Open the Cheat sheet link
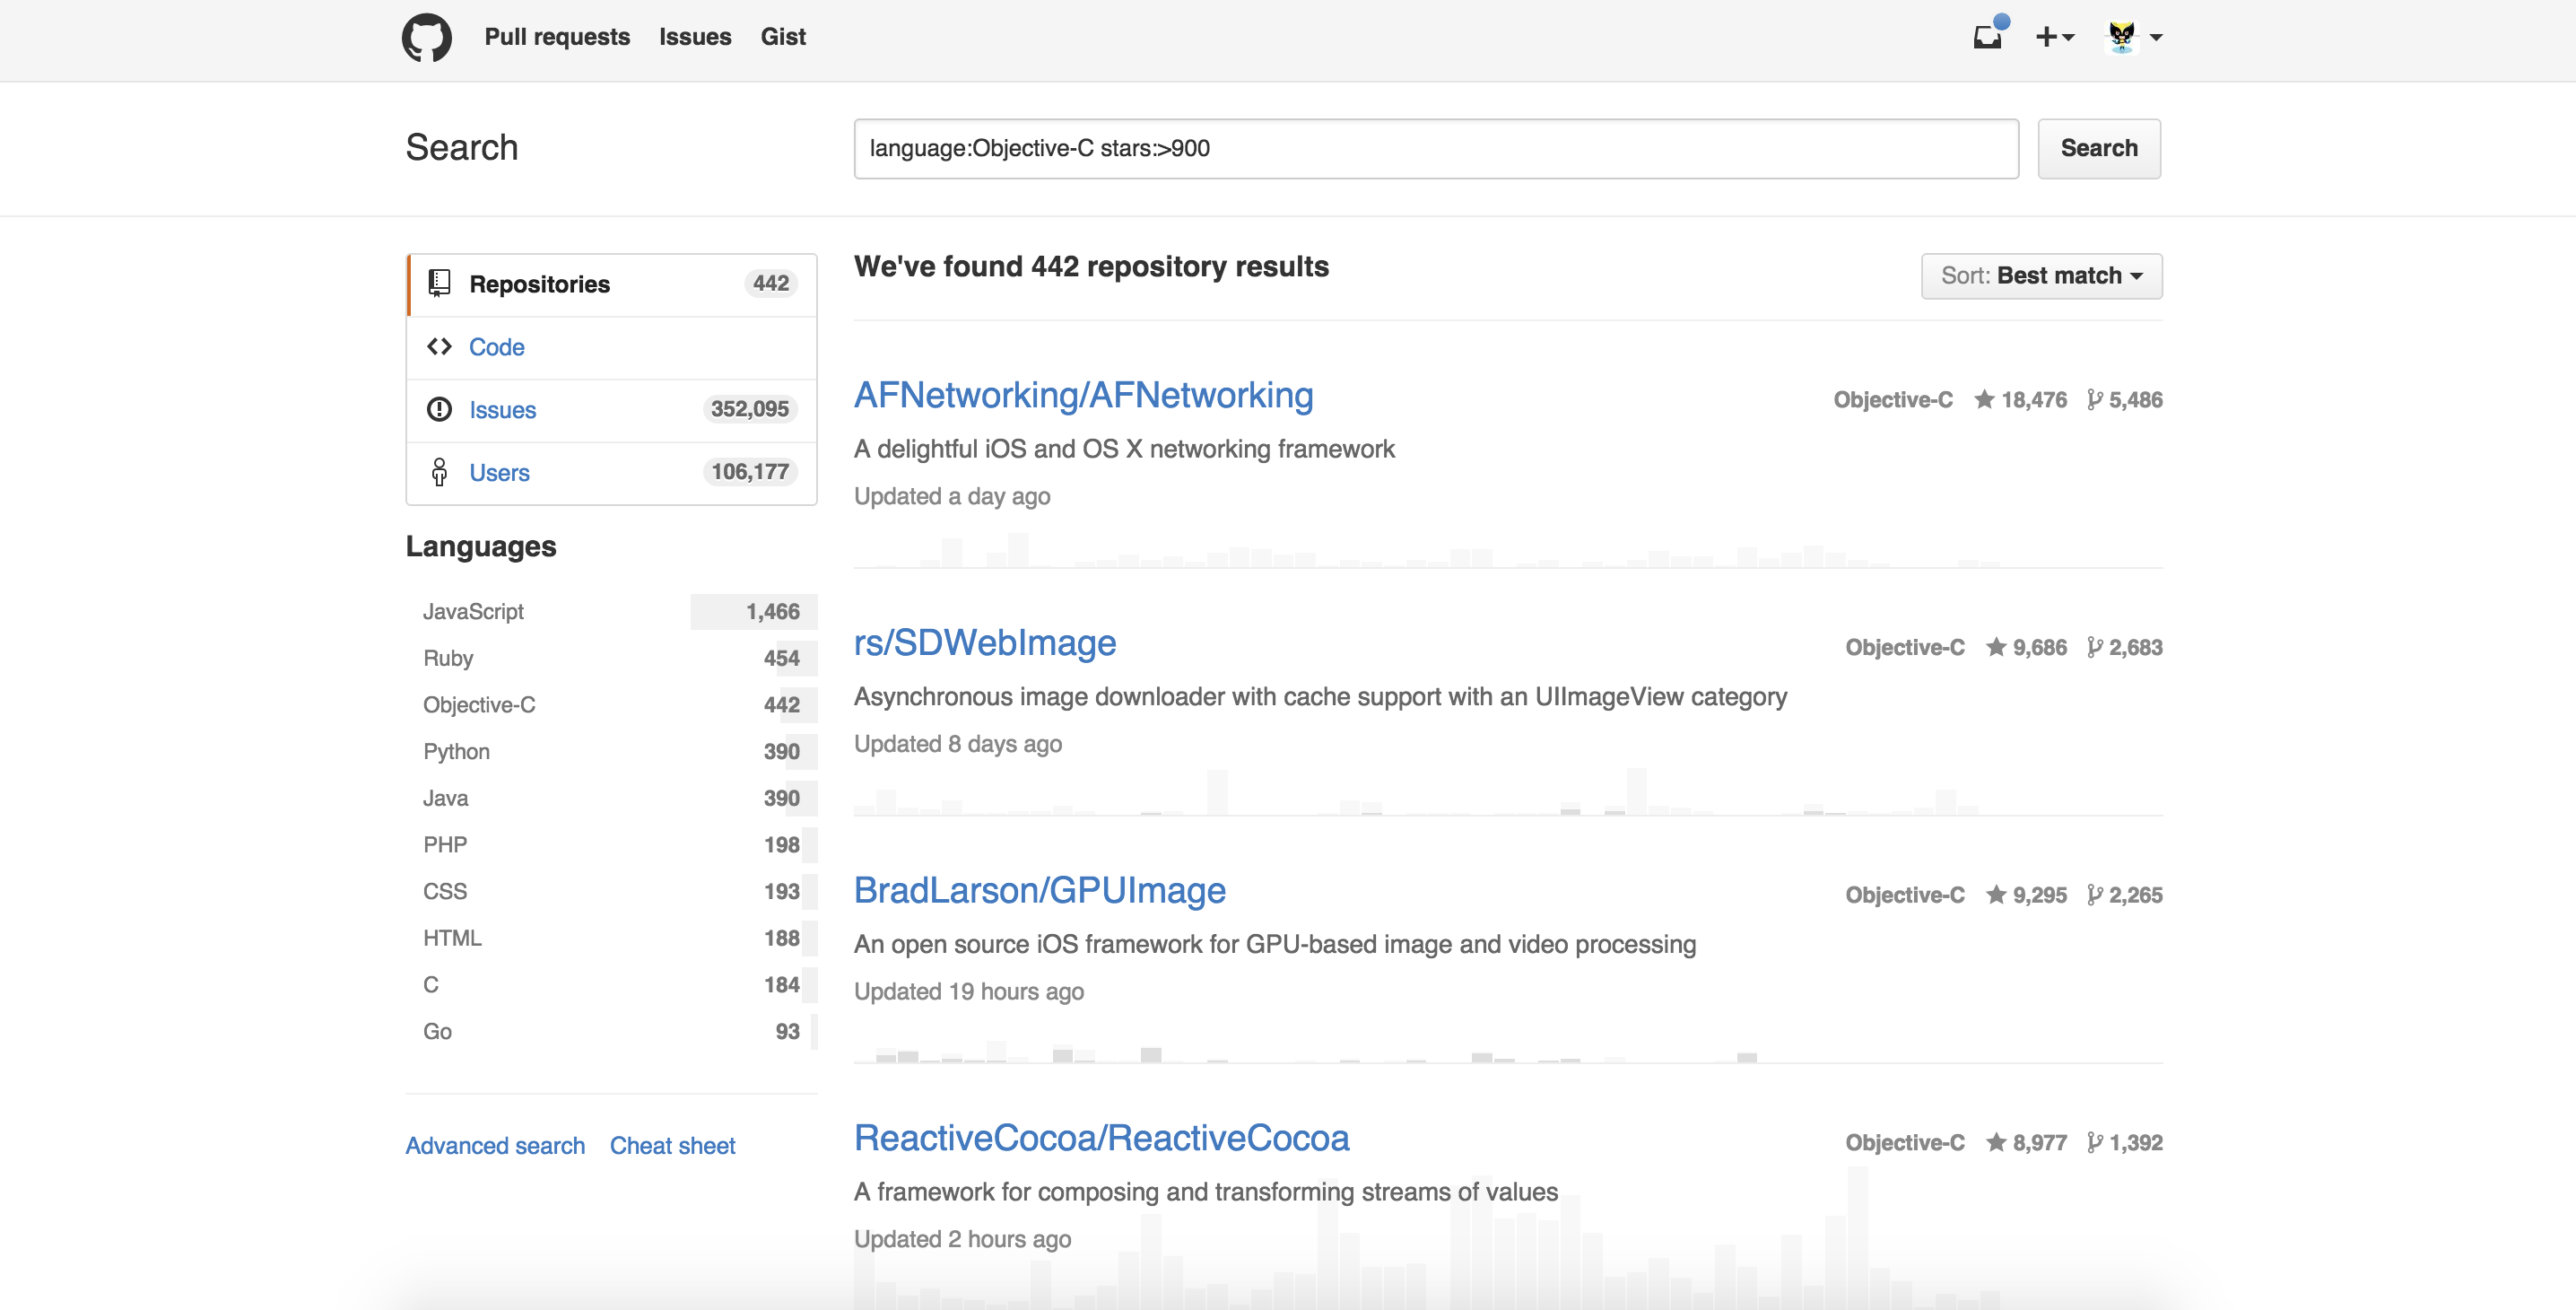This screenshot has height=1310, width=2576. [x=672, y=1146]
